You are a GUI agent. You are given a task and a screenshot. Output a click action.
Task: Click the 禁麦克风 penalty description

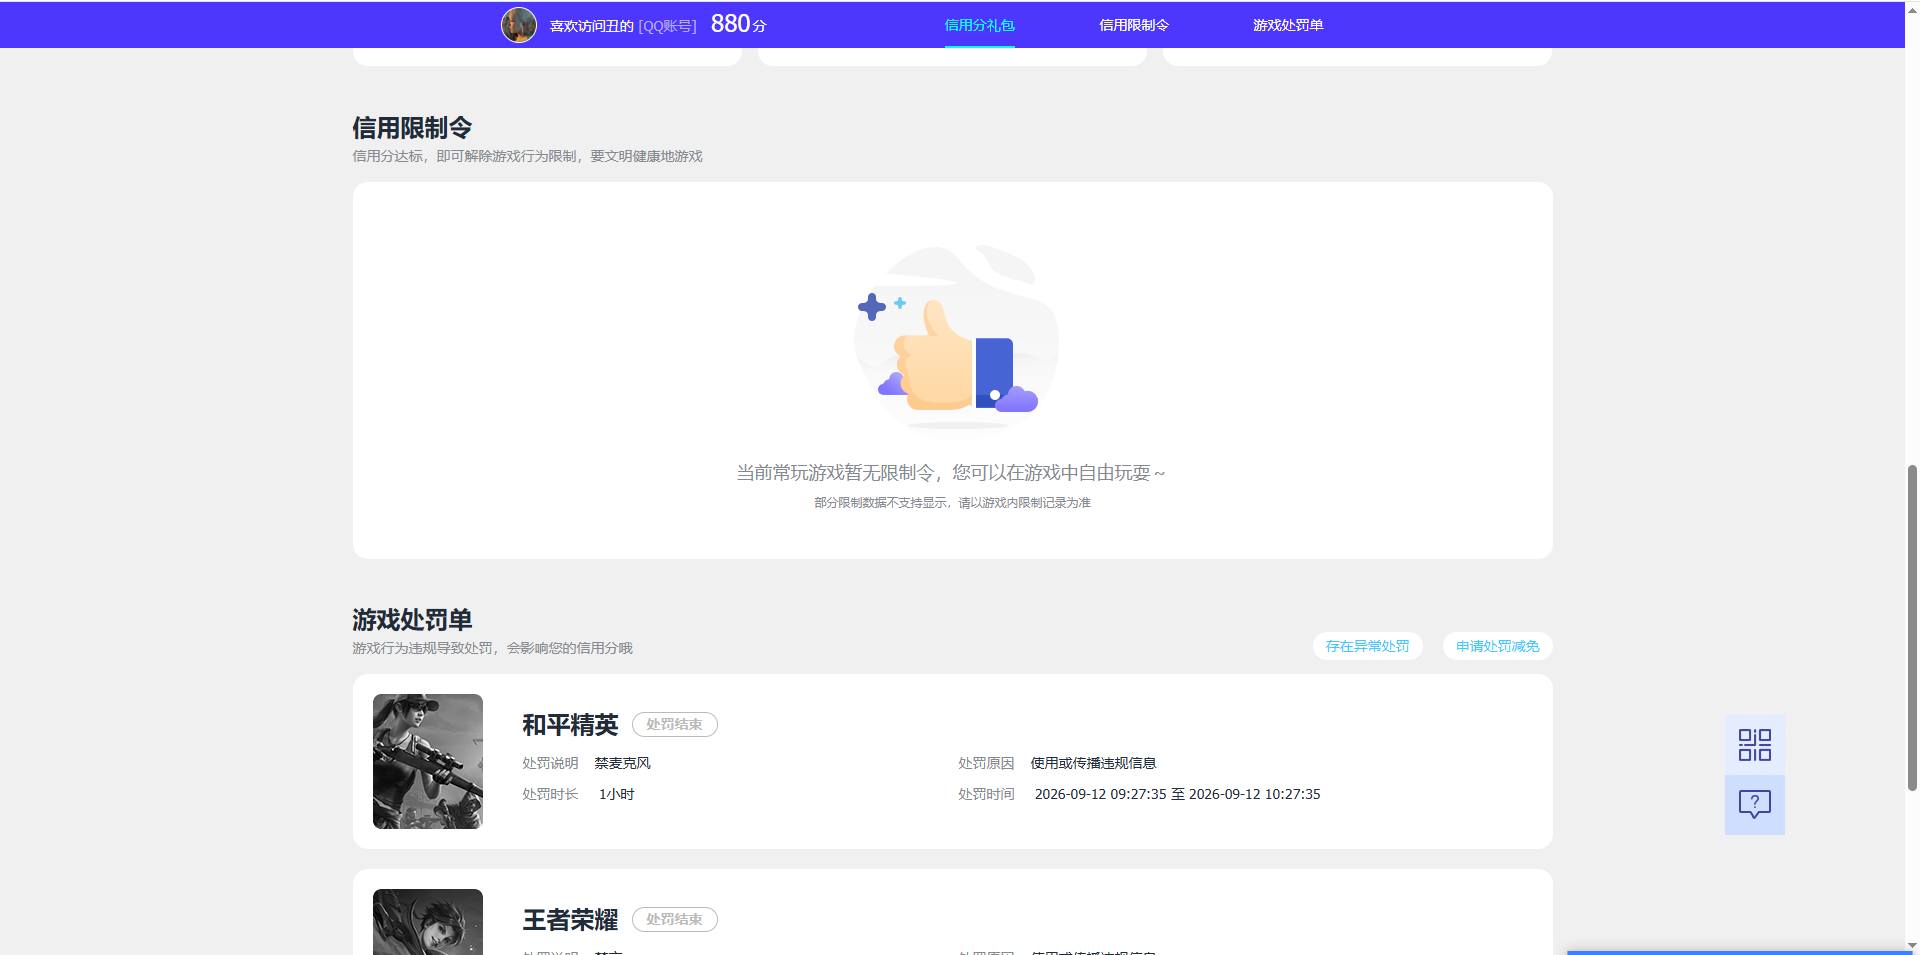(622, 763)
